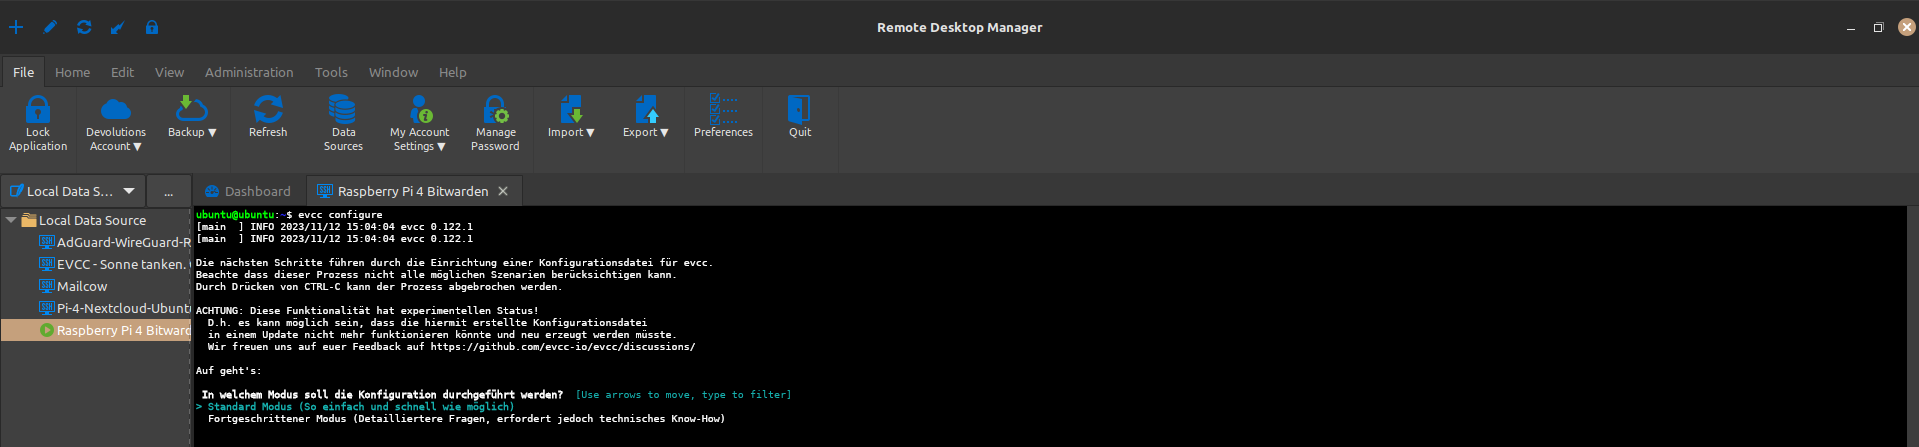This screenshot has height=447, width=1919.
Task: Click the Refresh ribbon icon
Action: click(268, 110)
